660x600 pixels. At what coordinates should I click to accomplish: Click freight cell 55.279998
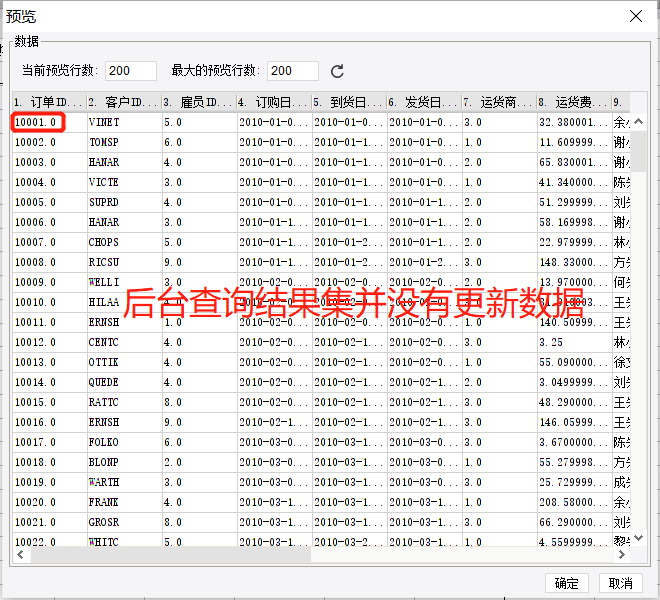tap(574, 462)
